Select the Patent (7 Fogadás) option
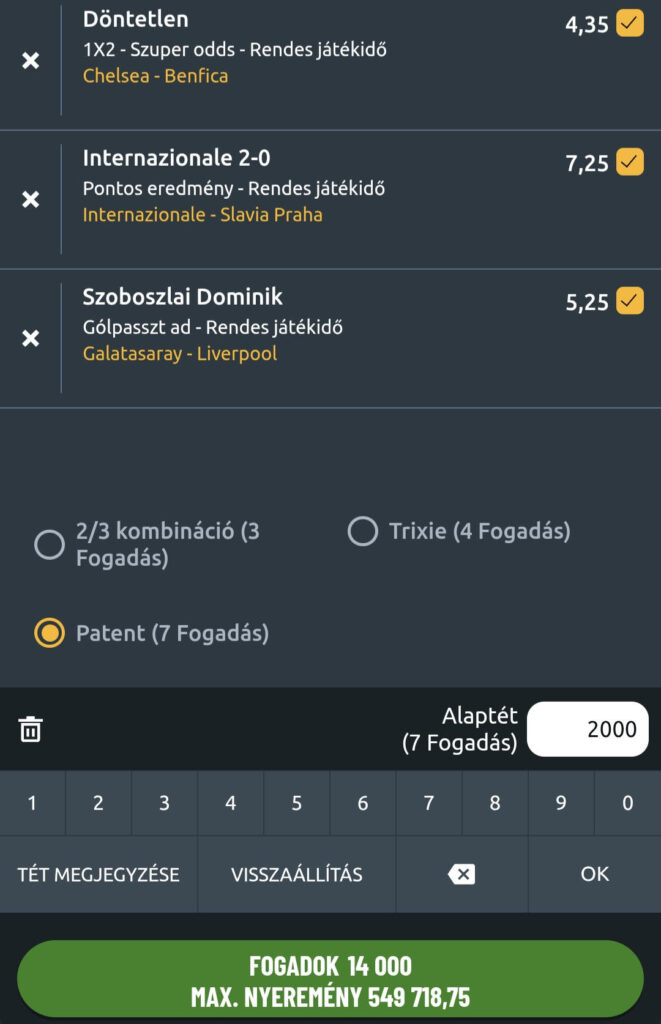The height and width of the screenshot is (1024, 661). coord(49,633)
